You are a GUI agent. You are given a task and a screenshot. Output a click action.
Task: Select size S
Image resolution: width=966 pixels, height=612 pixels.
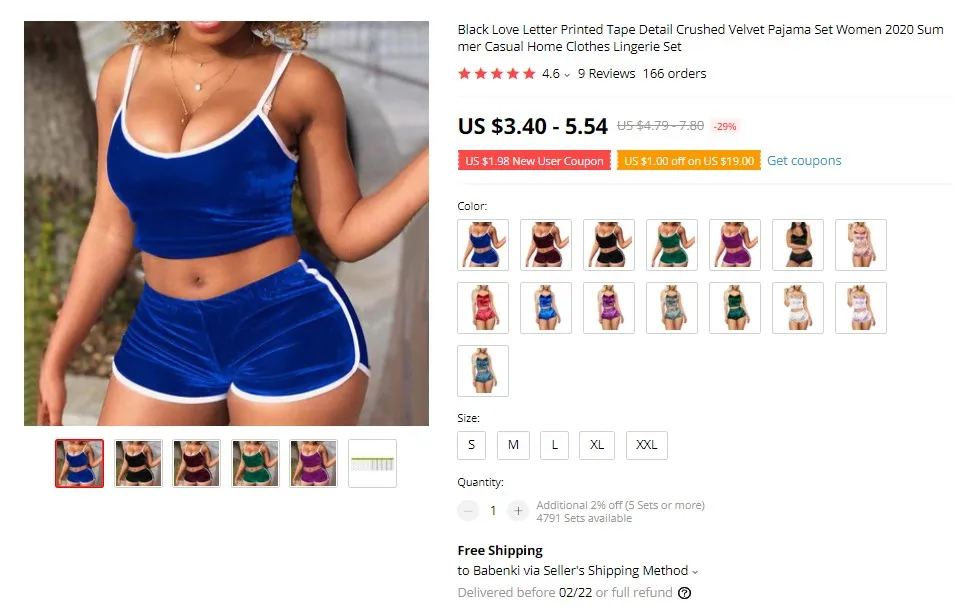471,445
